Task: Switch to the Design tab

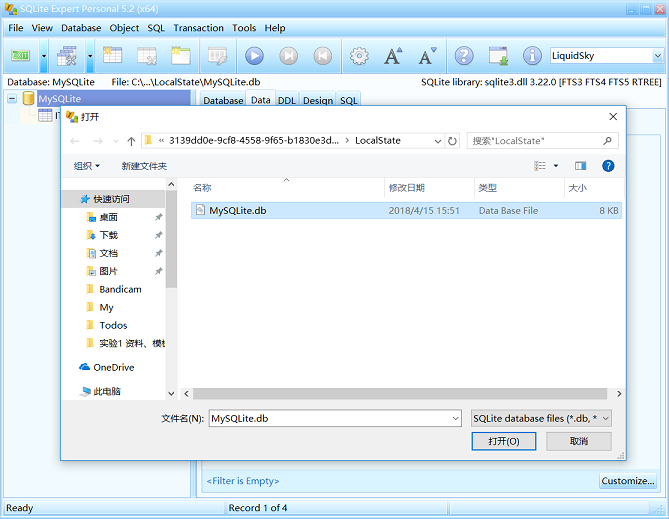Action: [x=318, y=100]
